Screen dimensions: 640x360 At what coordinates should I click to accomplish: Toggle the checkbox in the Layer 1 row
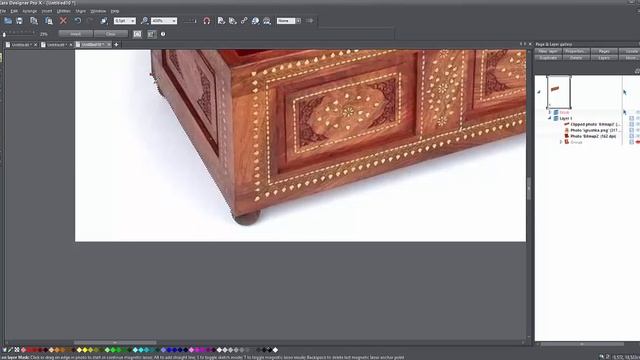(631, 118)
